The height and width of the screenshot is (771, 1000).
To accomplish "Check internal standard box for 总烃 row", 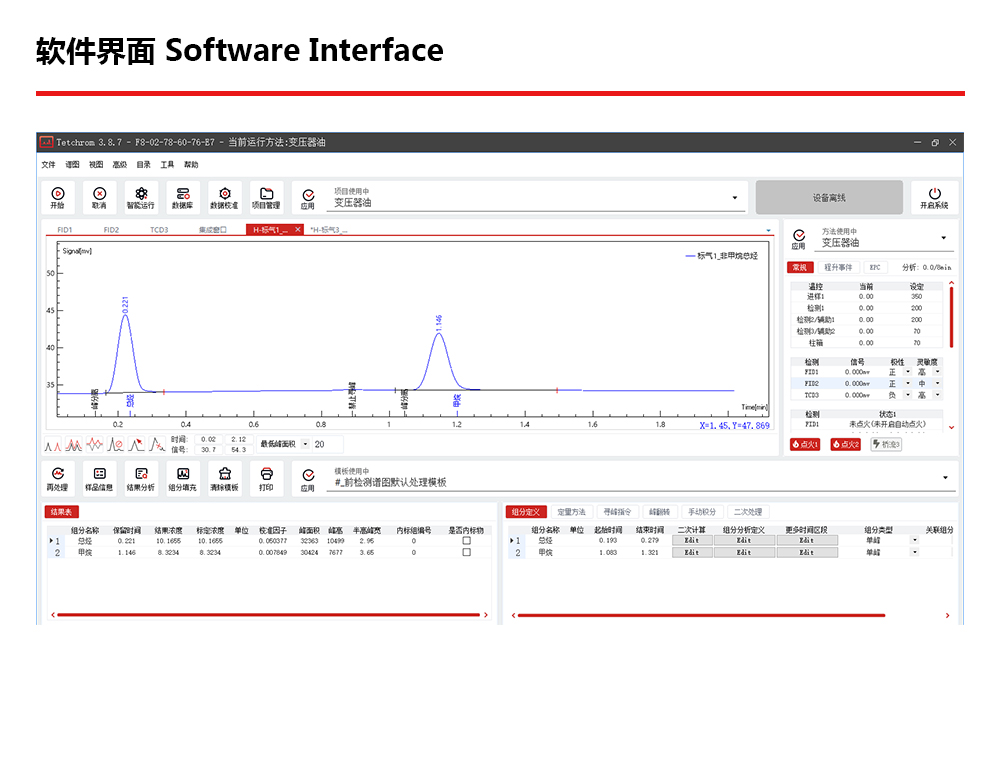I will pyautogui.click(x=466, y=541).
